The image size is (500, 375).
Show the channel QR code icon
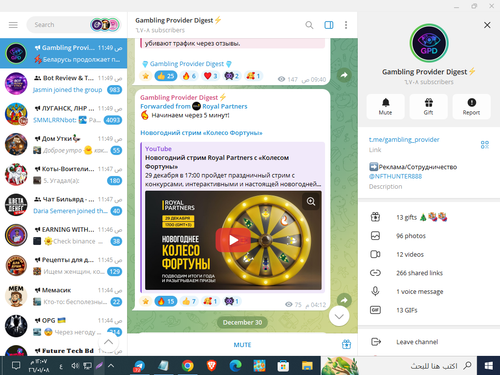[x=485, y=144]
